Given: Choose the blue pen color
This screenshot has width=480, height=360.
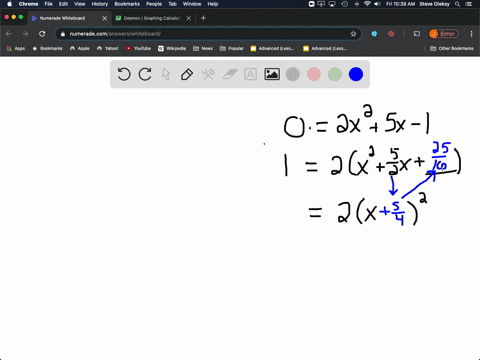Looking at the screenshot, I should click(356, 74).
